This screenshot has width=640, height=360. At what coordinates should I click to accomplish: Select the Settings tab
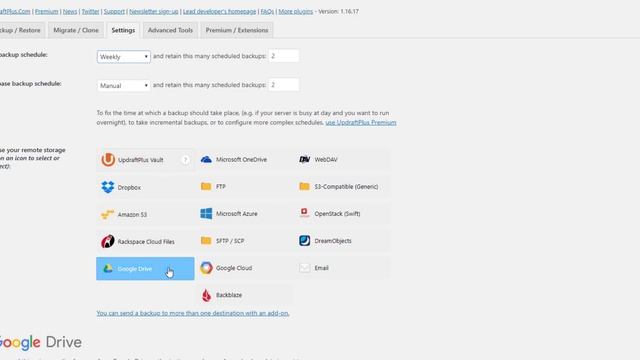pos(123,30)
